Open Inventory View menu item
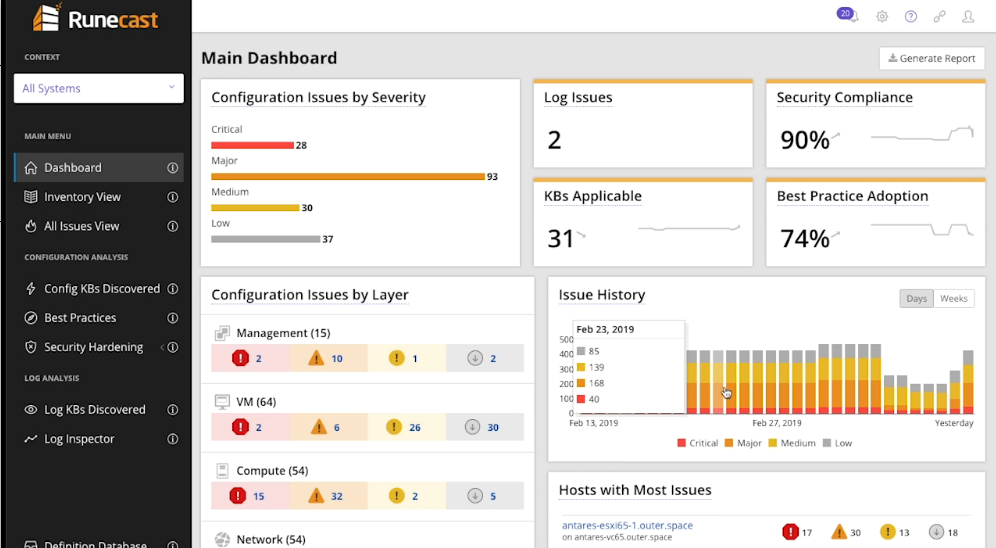Screen dimensions: 996x548 tap(98, 197)
